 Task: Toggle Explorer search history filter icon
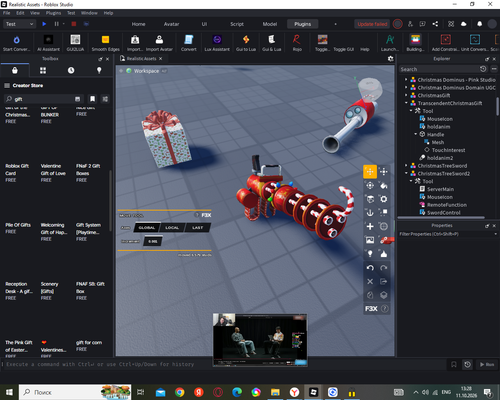click(x=483, y=69)
